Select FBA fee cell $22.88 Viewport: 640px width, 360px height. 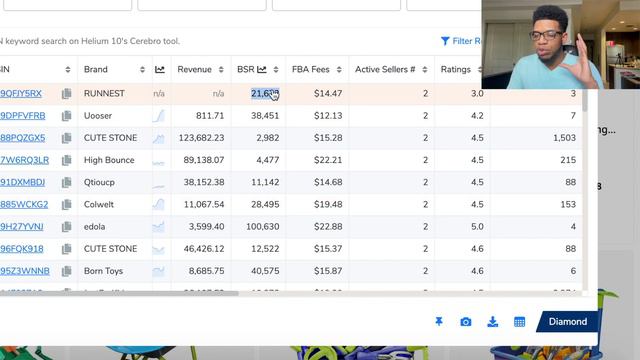click(x=328, y=227)
